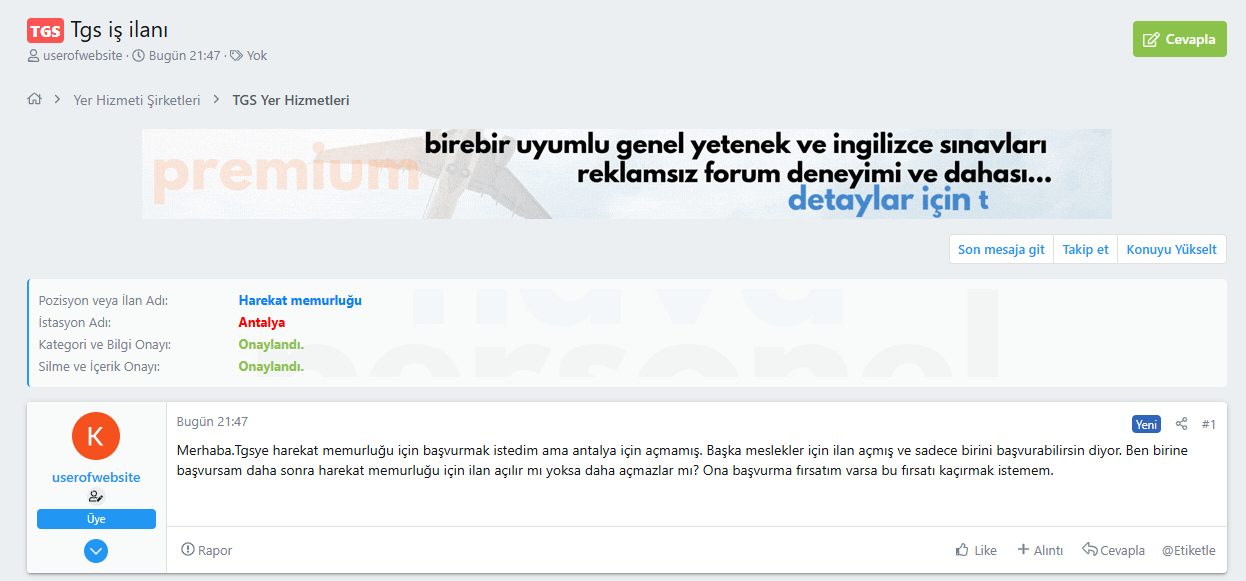The height and width of the screenshot is (581, 1246).
Task: Open userofwebsite profile beside the post
Action: click(x=96, y=477)
